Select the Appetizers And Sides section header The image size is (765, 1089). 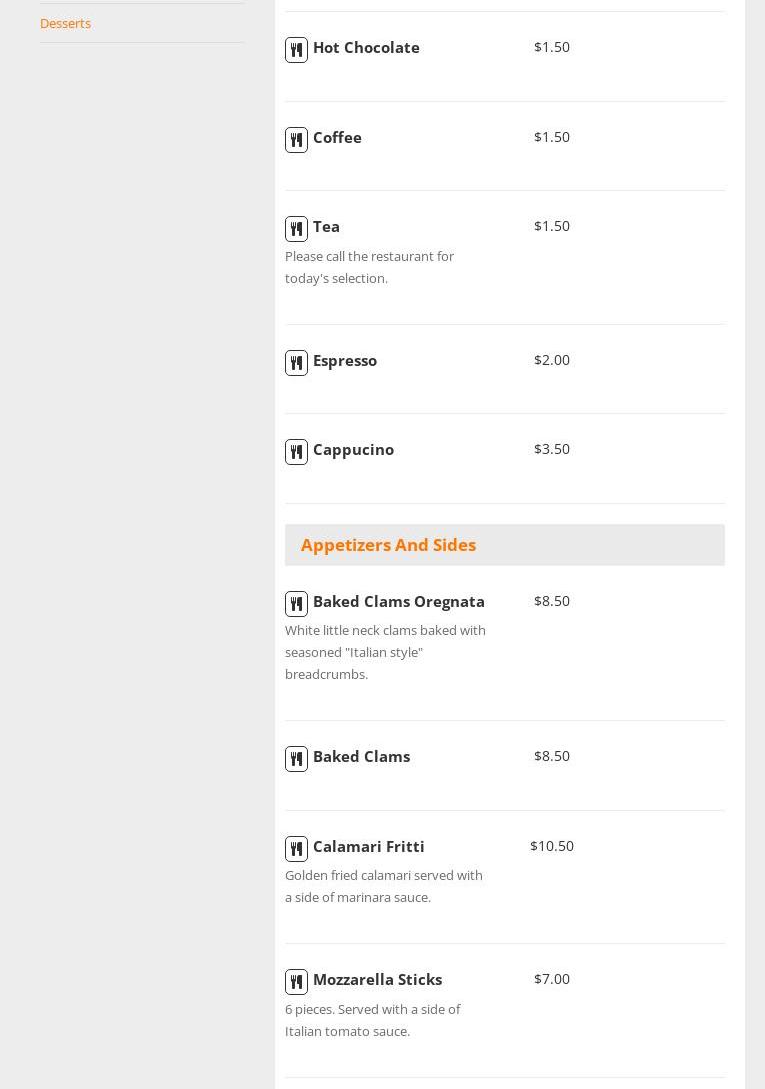pyautogui.click(x=388, y=545)
